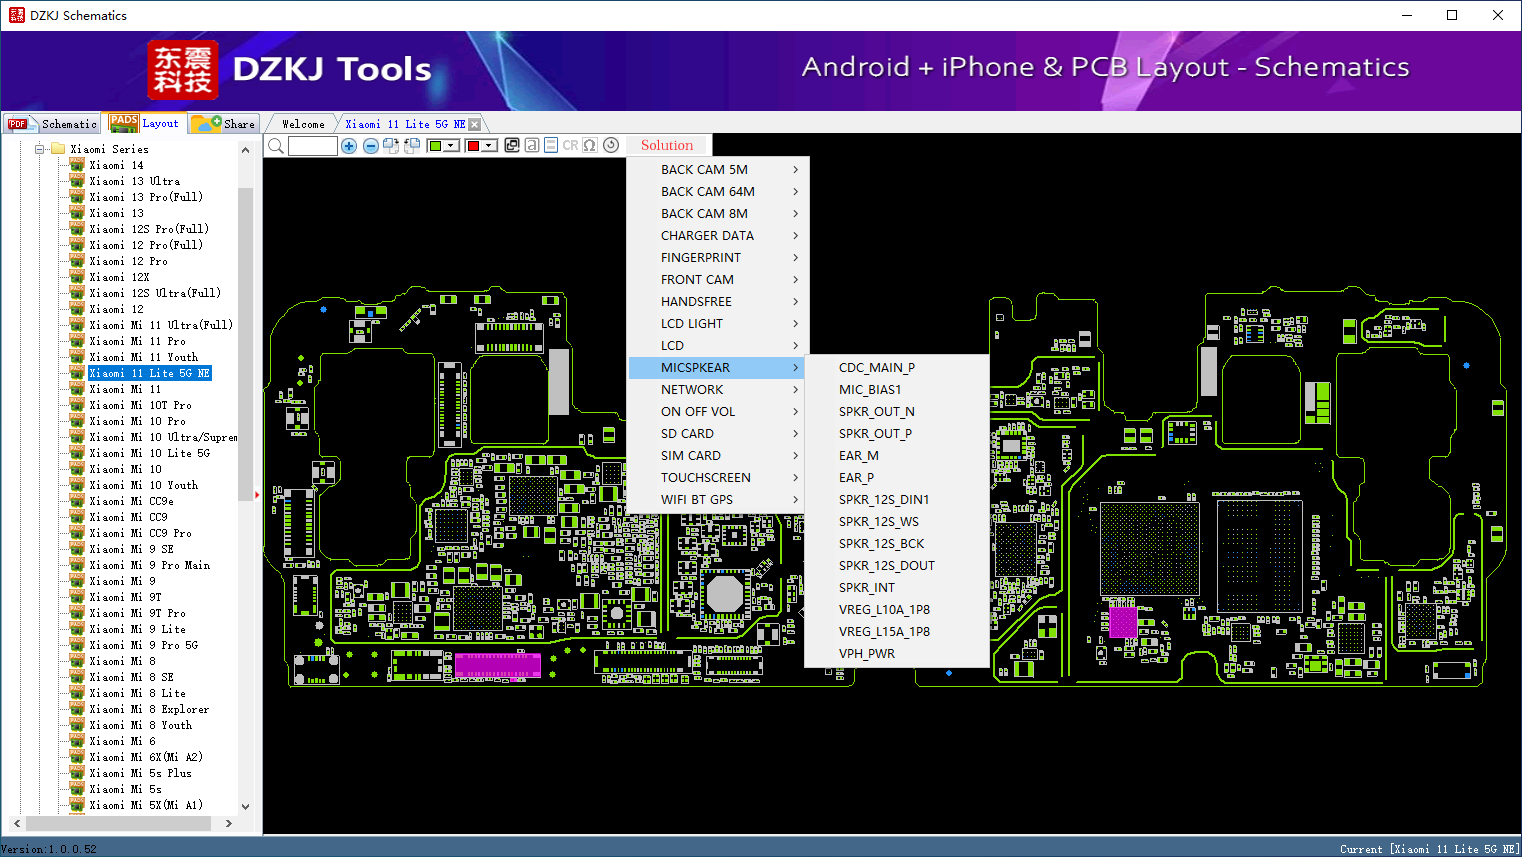Click the tree panel vertical scrollbar thumb
This screenshot has height=857, width=1522.
[x=246, y=343]
